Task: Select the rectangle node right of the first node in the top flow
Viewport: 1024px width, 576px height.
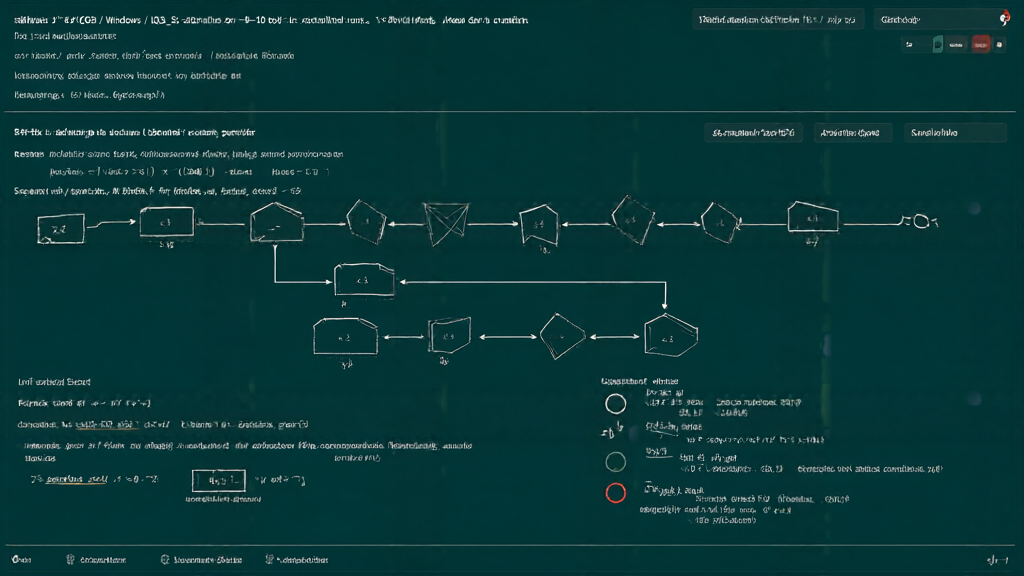Action: pos(167,222)
